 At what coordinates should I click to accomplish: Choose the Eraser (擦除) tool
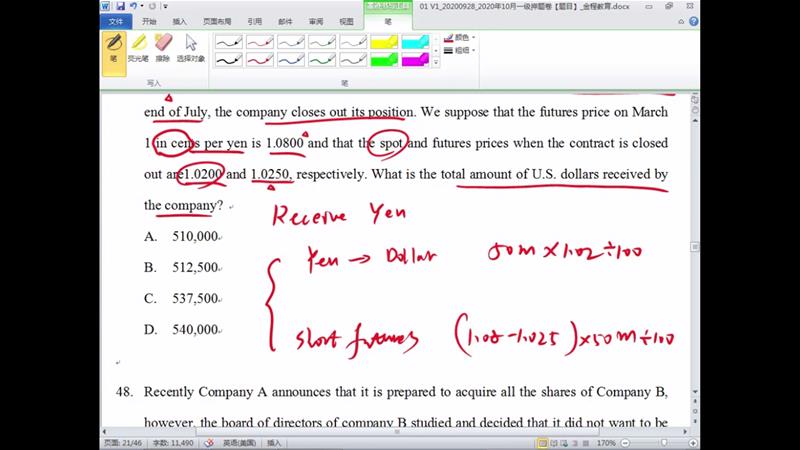(164, 48)
